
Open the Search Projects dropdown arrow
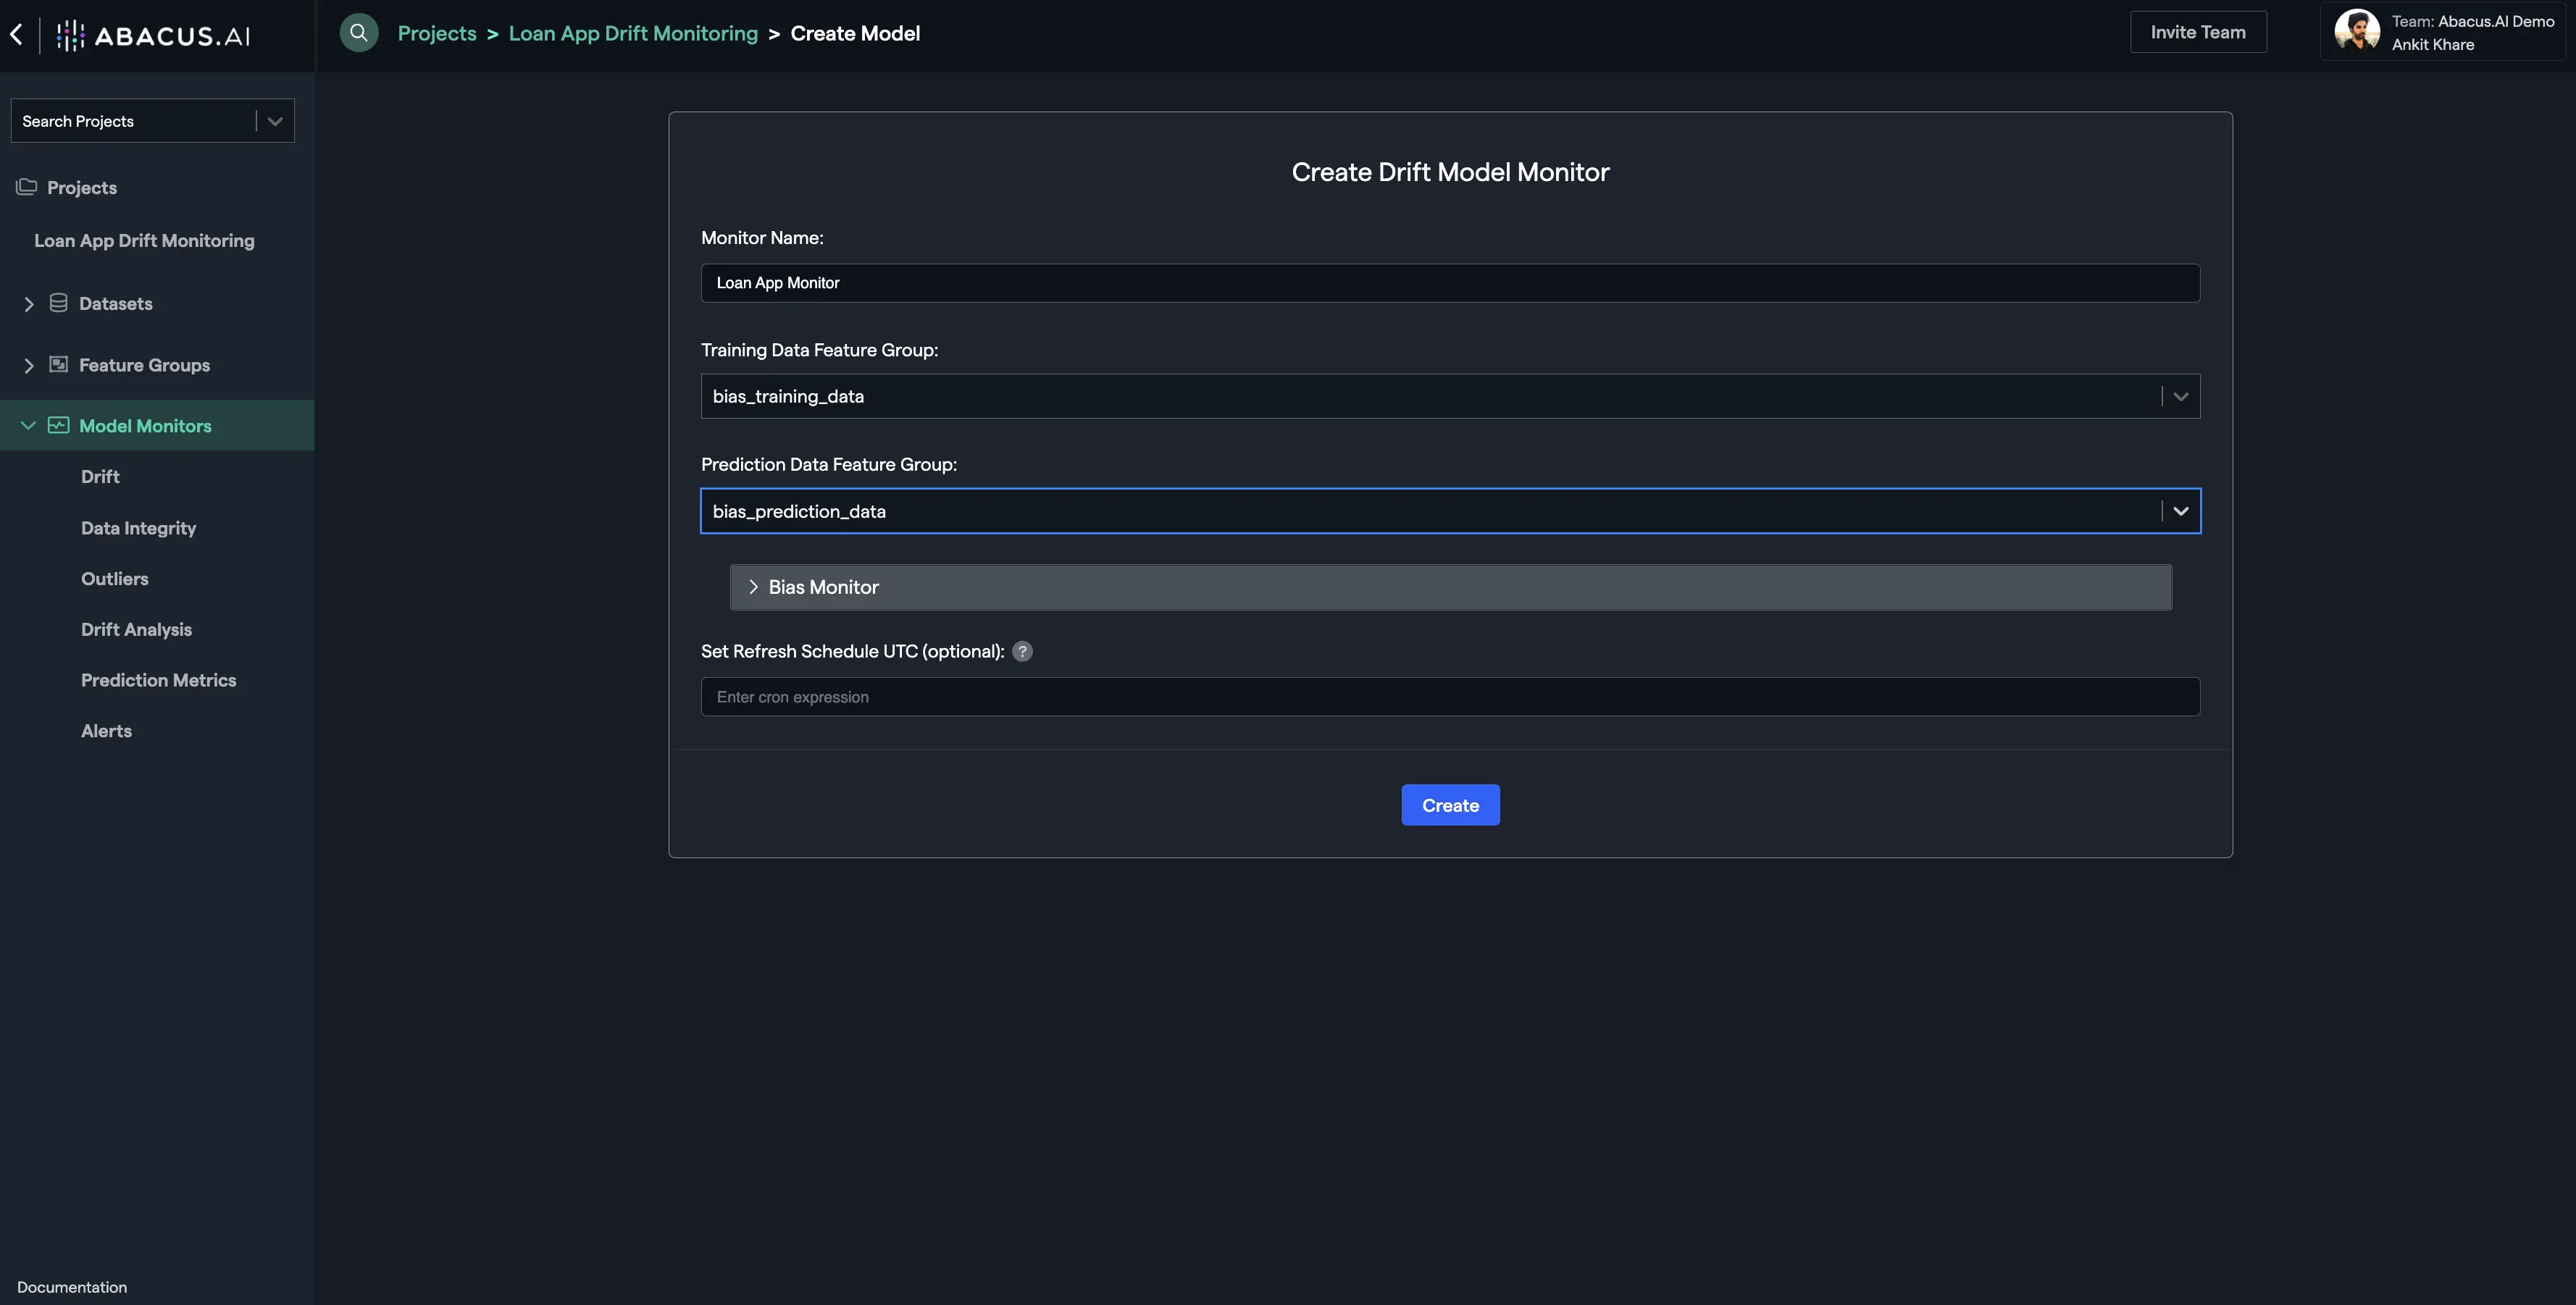coord(275,120)
